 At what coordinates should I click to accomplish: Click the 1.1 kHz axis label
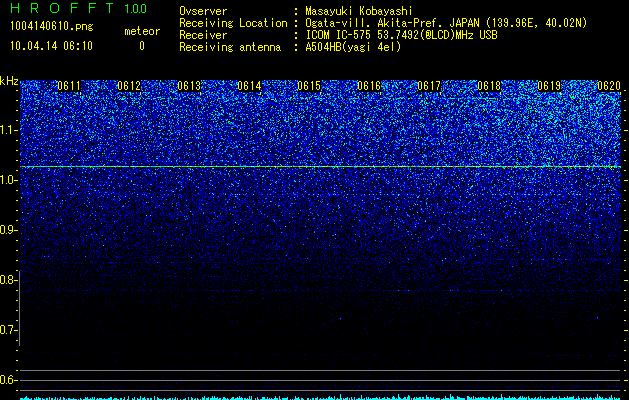pos(7,130)
